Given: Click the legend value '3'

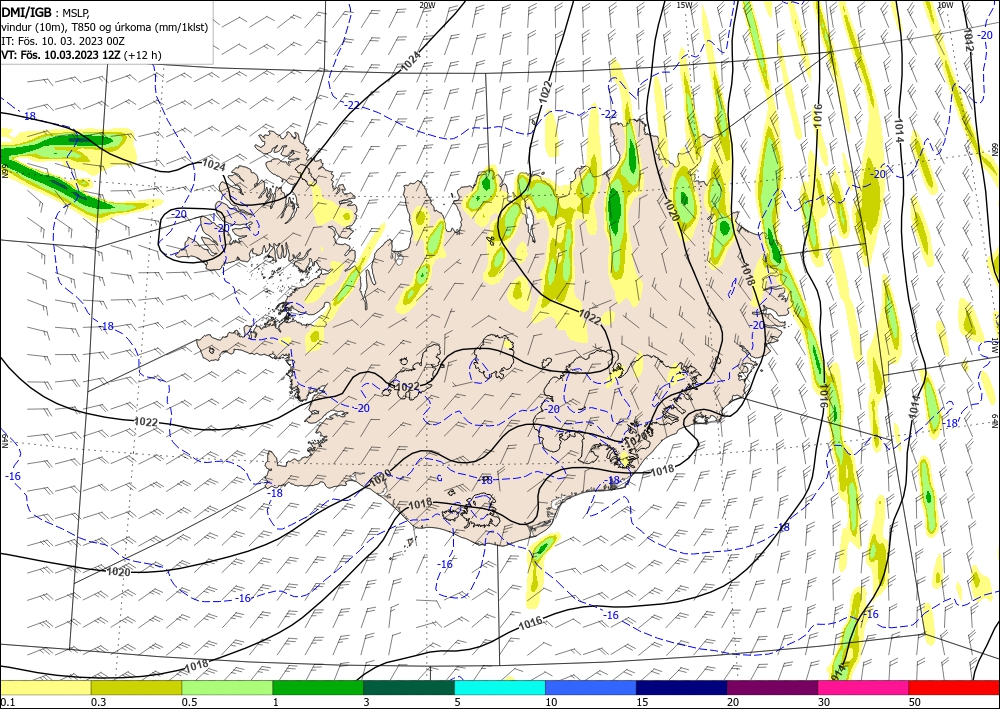Looking at the screenshot, I should (367, 702).
